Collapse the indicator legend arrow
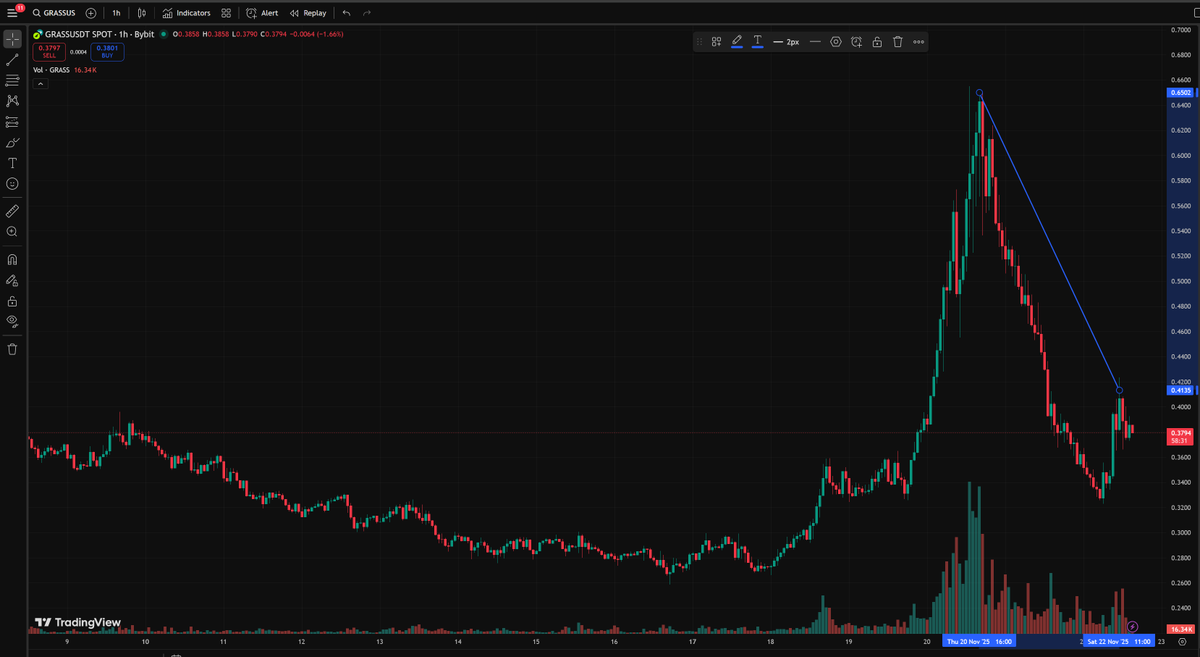Image resolution: width=1200 pixels, height=657 pixels. click(41, 85)
